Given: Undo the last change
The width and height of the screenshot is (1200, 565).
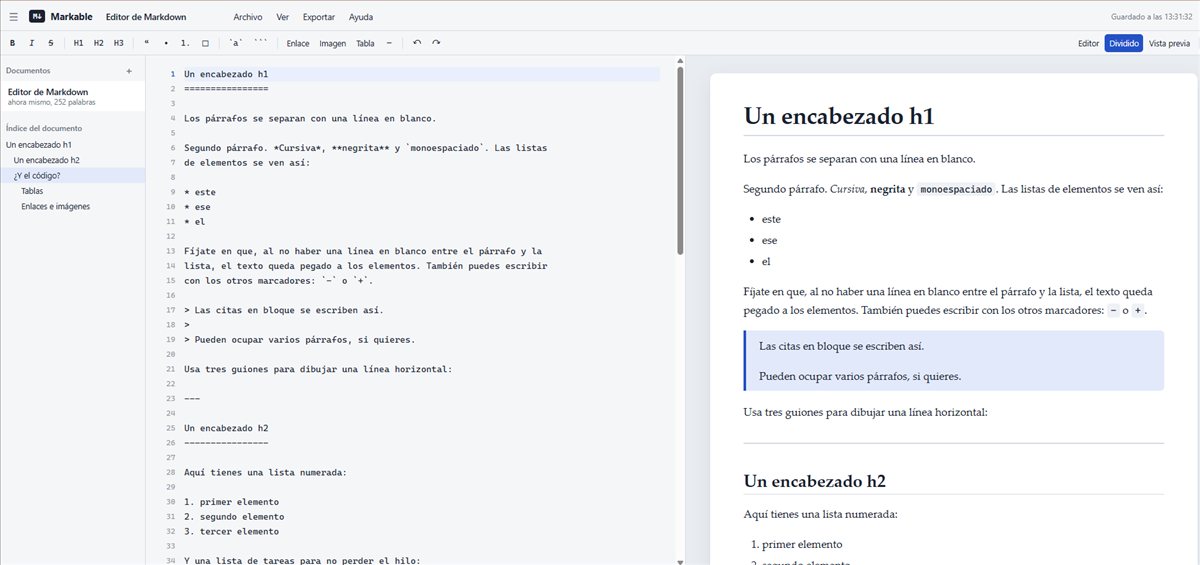Looking at the screenshot, I should (x=417, y=43).
